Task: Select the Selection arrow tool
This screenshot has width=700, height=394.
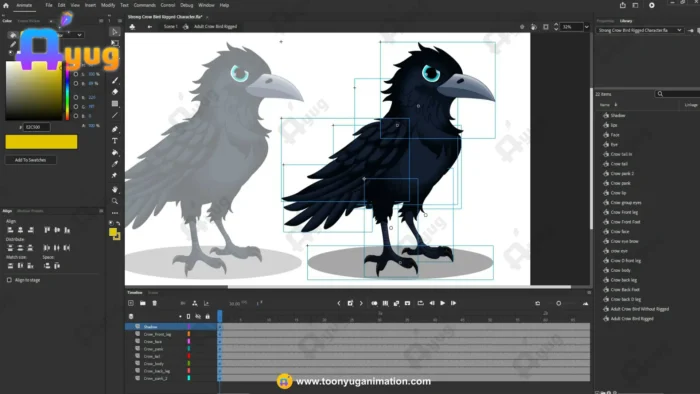Action: point(115,32)
